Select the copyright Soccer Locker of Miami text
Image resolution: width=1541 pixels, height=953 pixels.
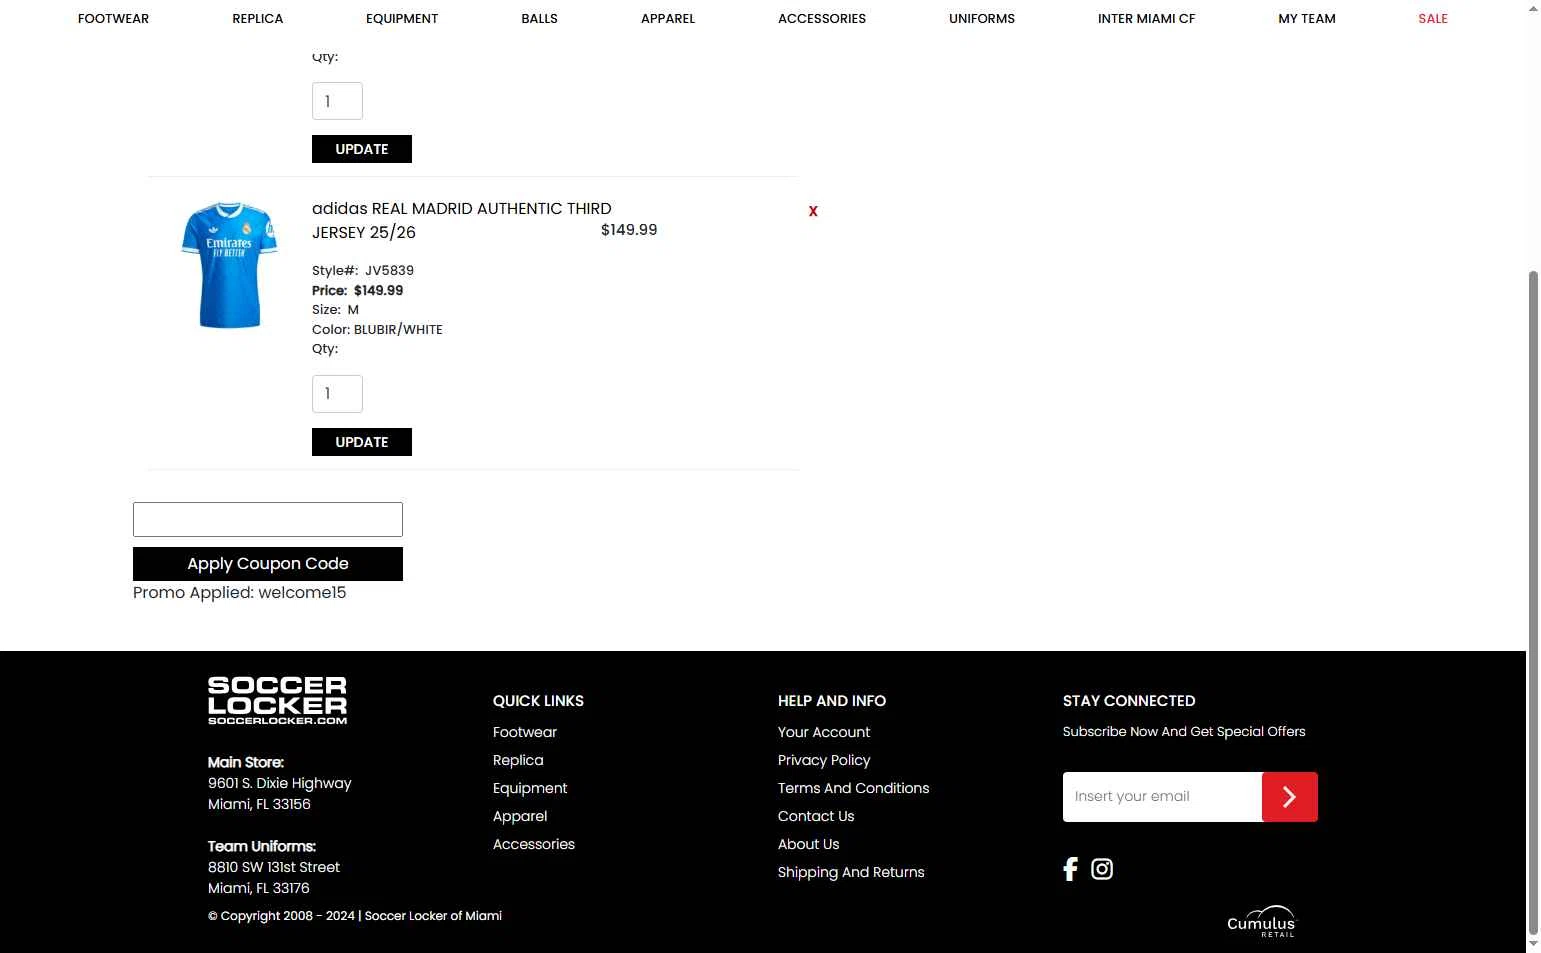click(355, 916)
